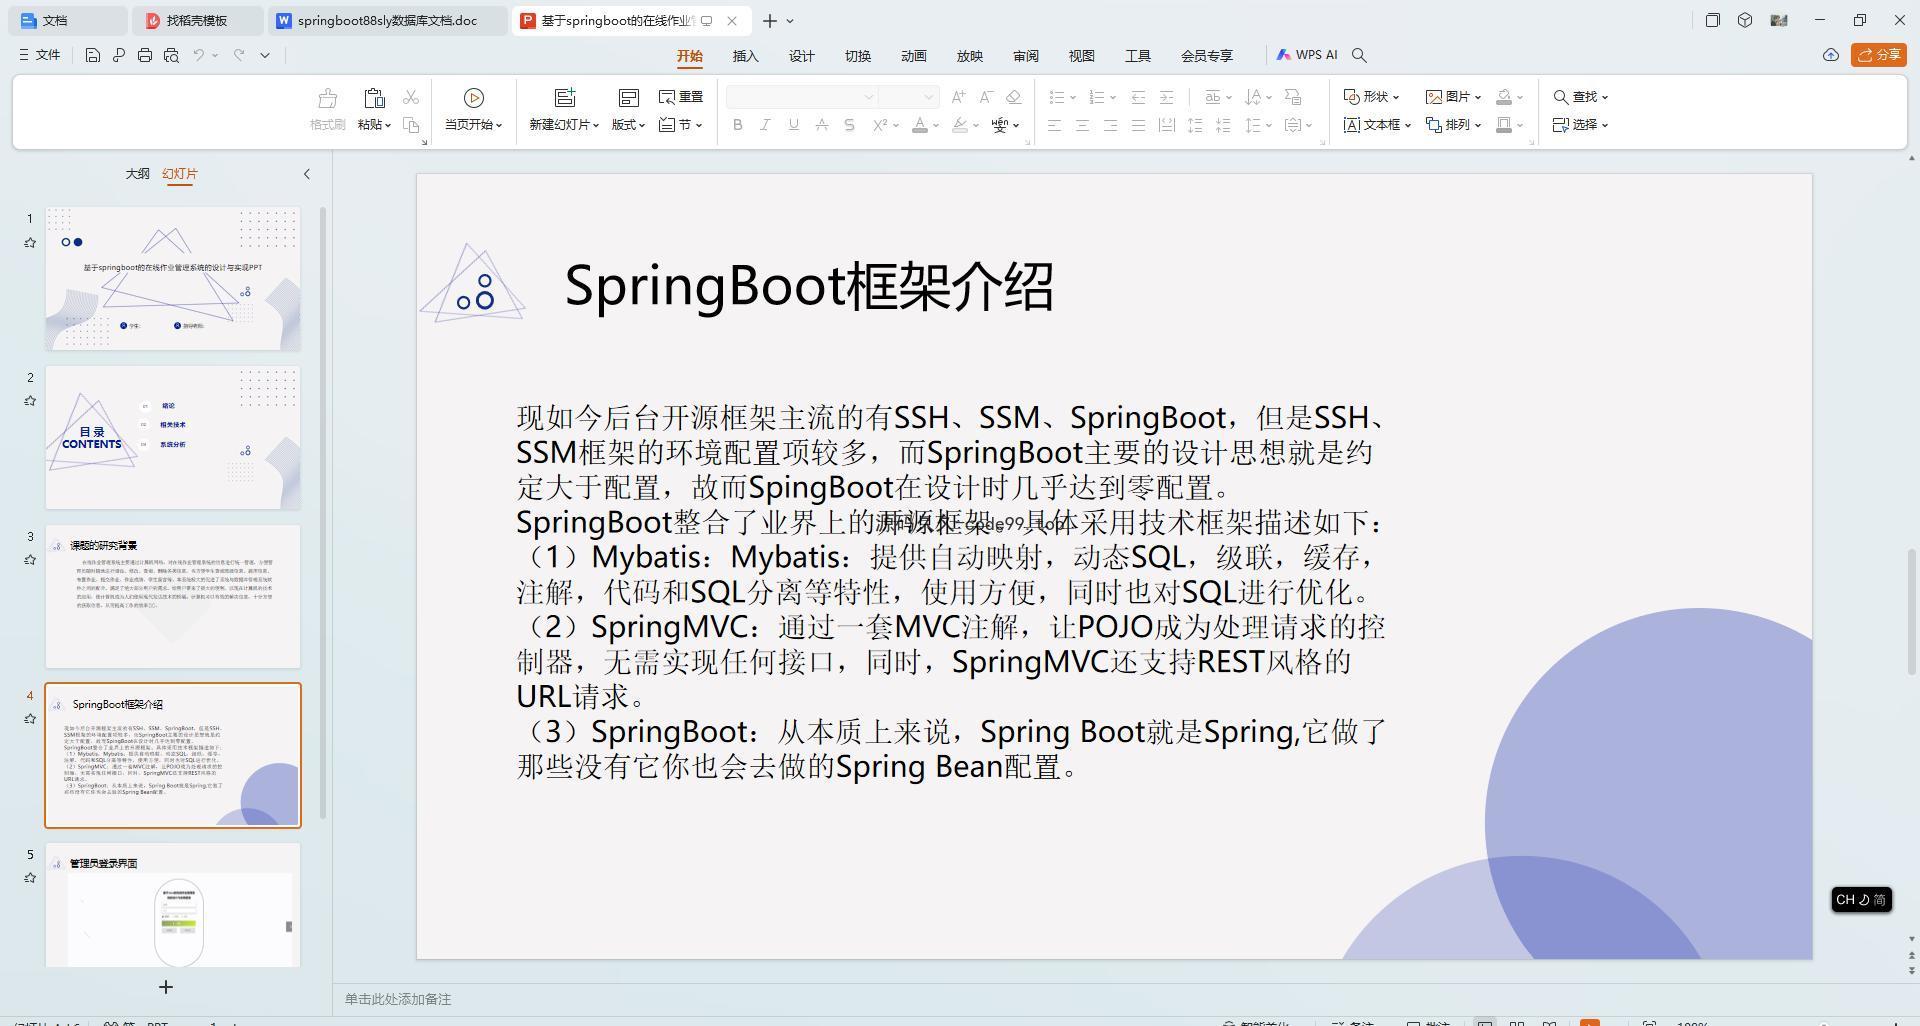Click new tab plus icon

tap(770, 20)
